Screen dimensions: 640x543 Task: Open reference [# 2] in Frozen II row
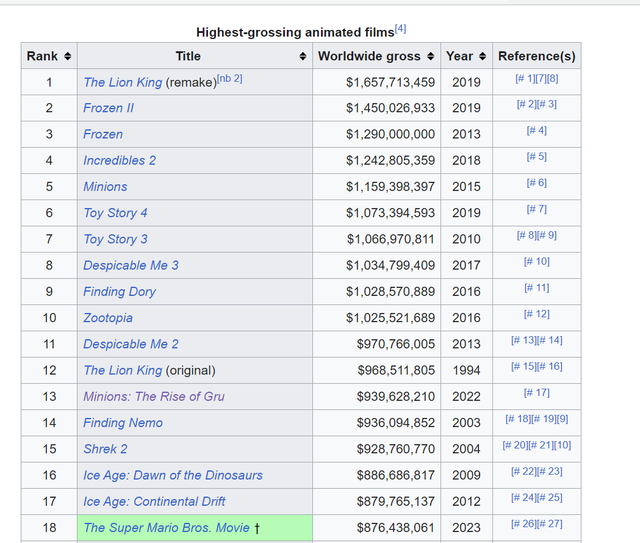coord(527,104)
